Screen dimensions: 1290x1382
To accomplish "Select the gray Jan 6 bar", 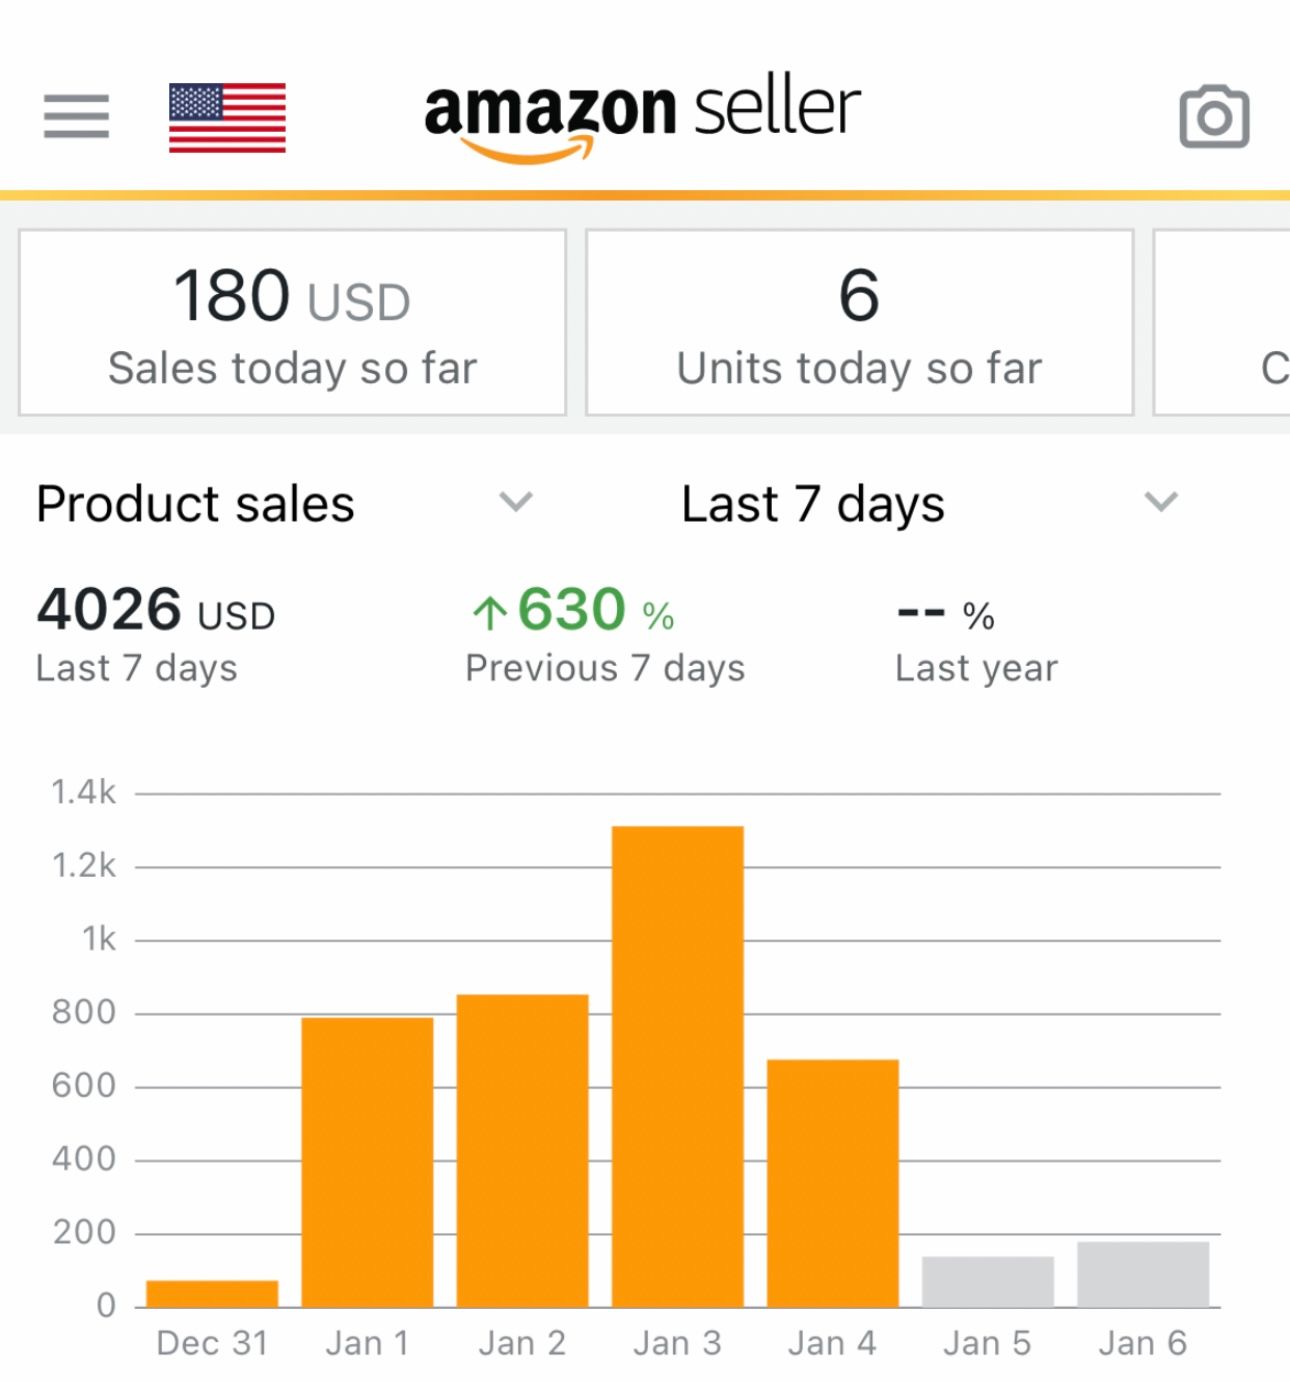I will (x=1143, y=1274).
